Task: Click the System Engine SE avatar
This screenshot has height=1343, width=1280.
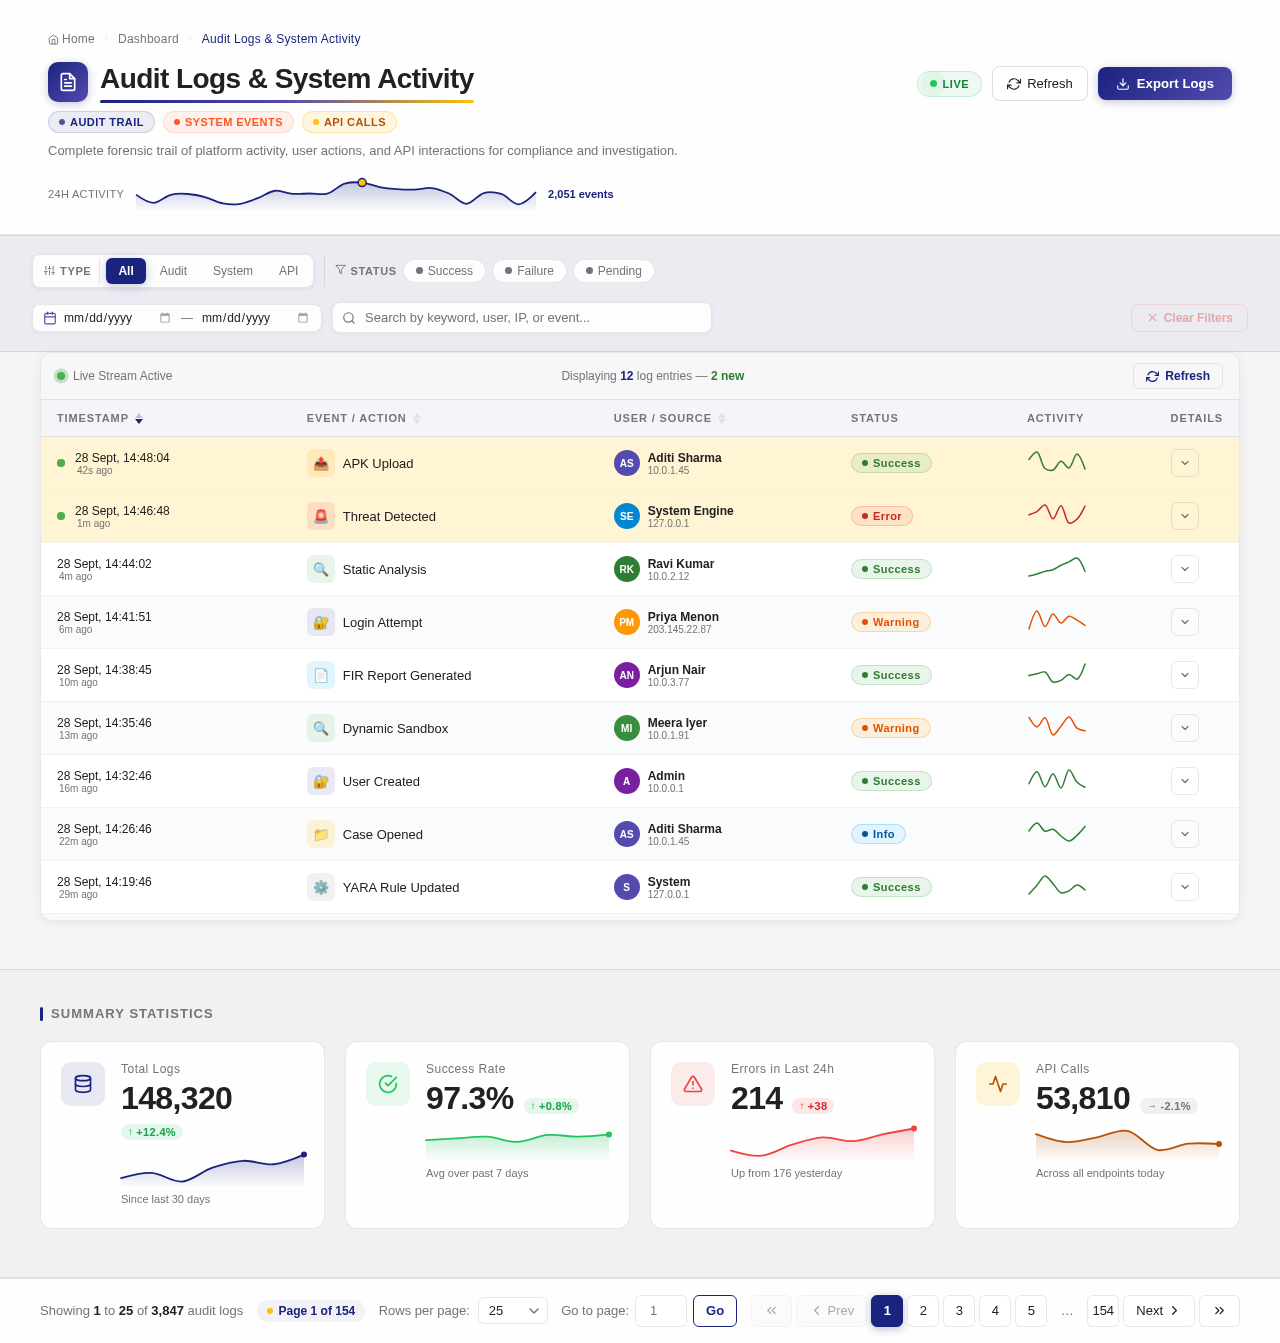Action: (627, 516)
